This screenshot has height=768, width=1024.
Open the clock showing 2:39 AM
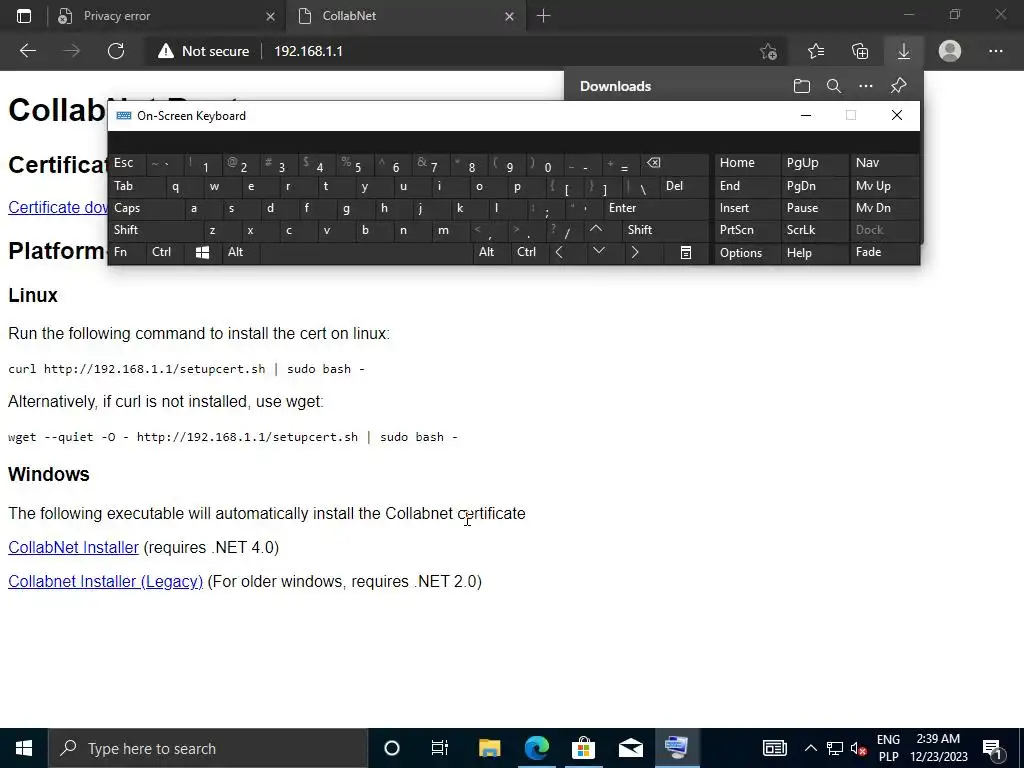(938, 748)
